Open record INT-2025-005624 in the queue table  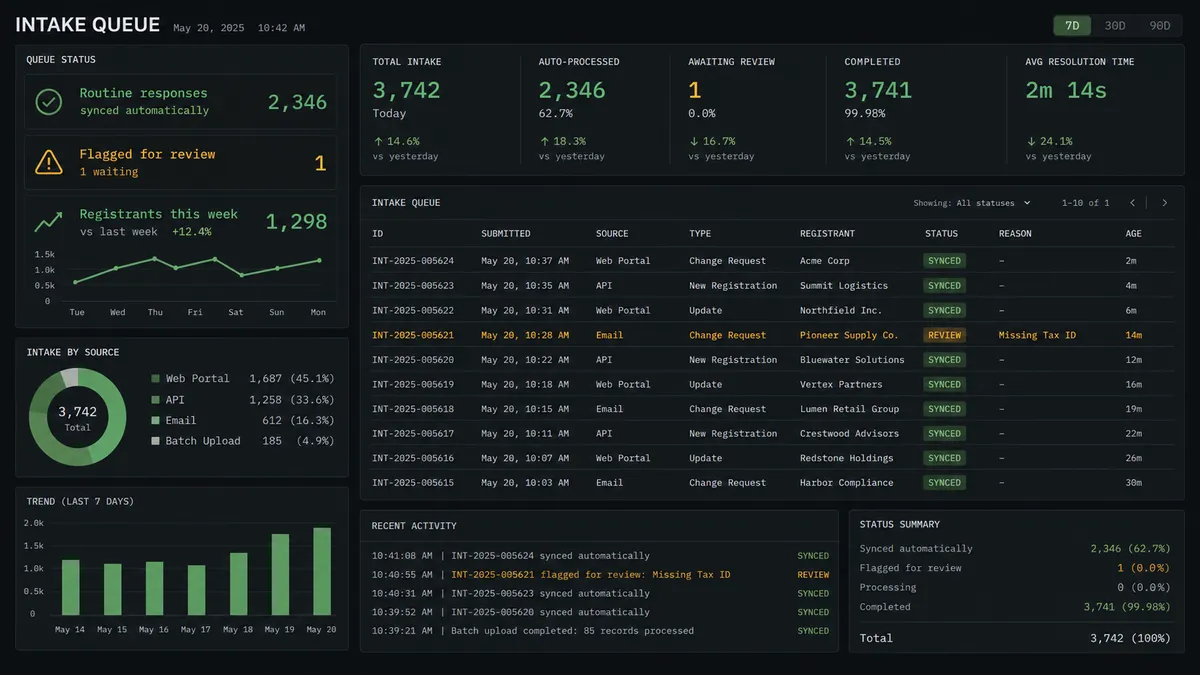[x=413, y=261]
